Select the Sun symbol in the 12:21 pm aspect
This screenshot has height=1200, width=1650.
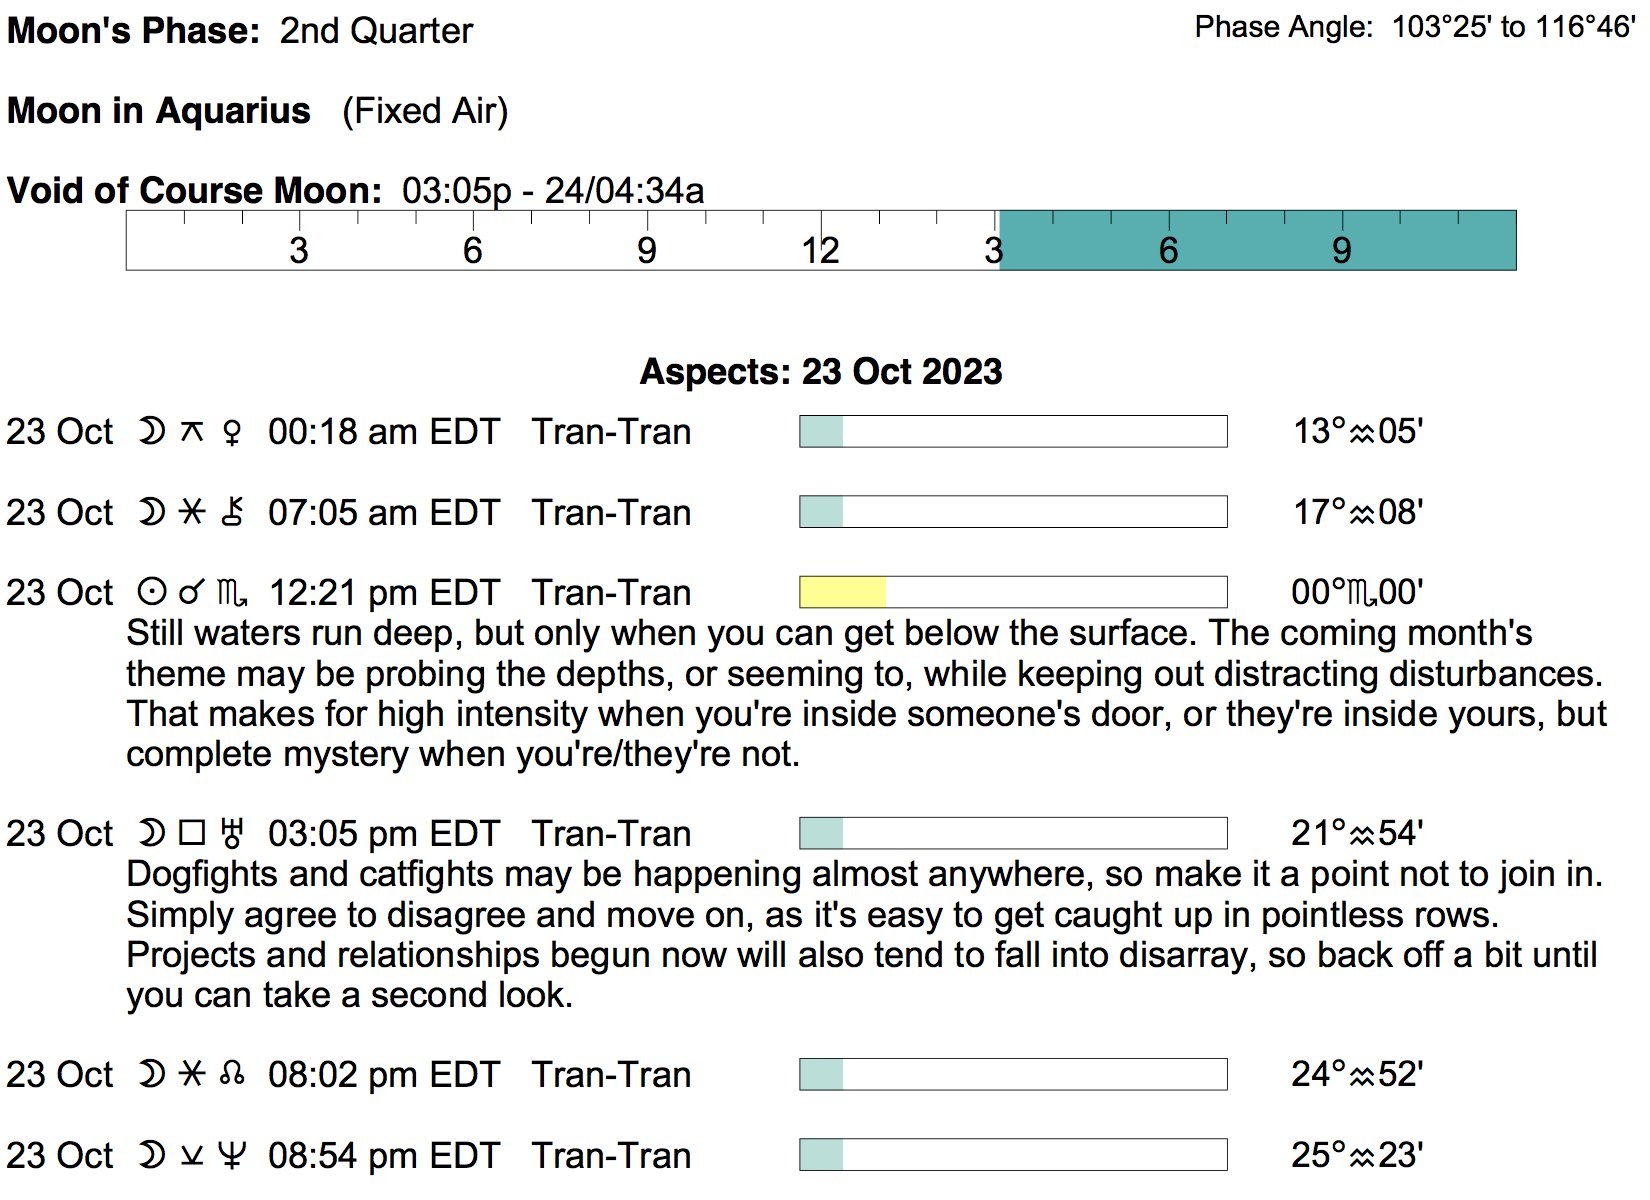click(x=151, y=592)
